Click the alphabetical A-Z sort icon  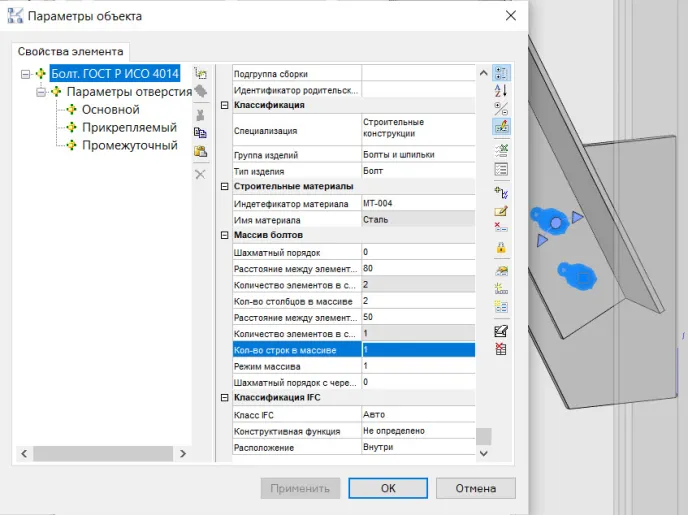502,90
